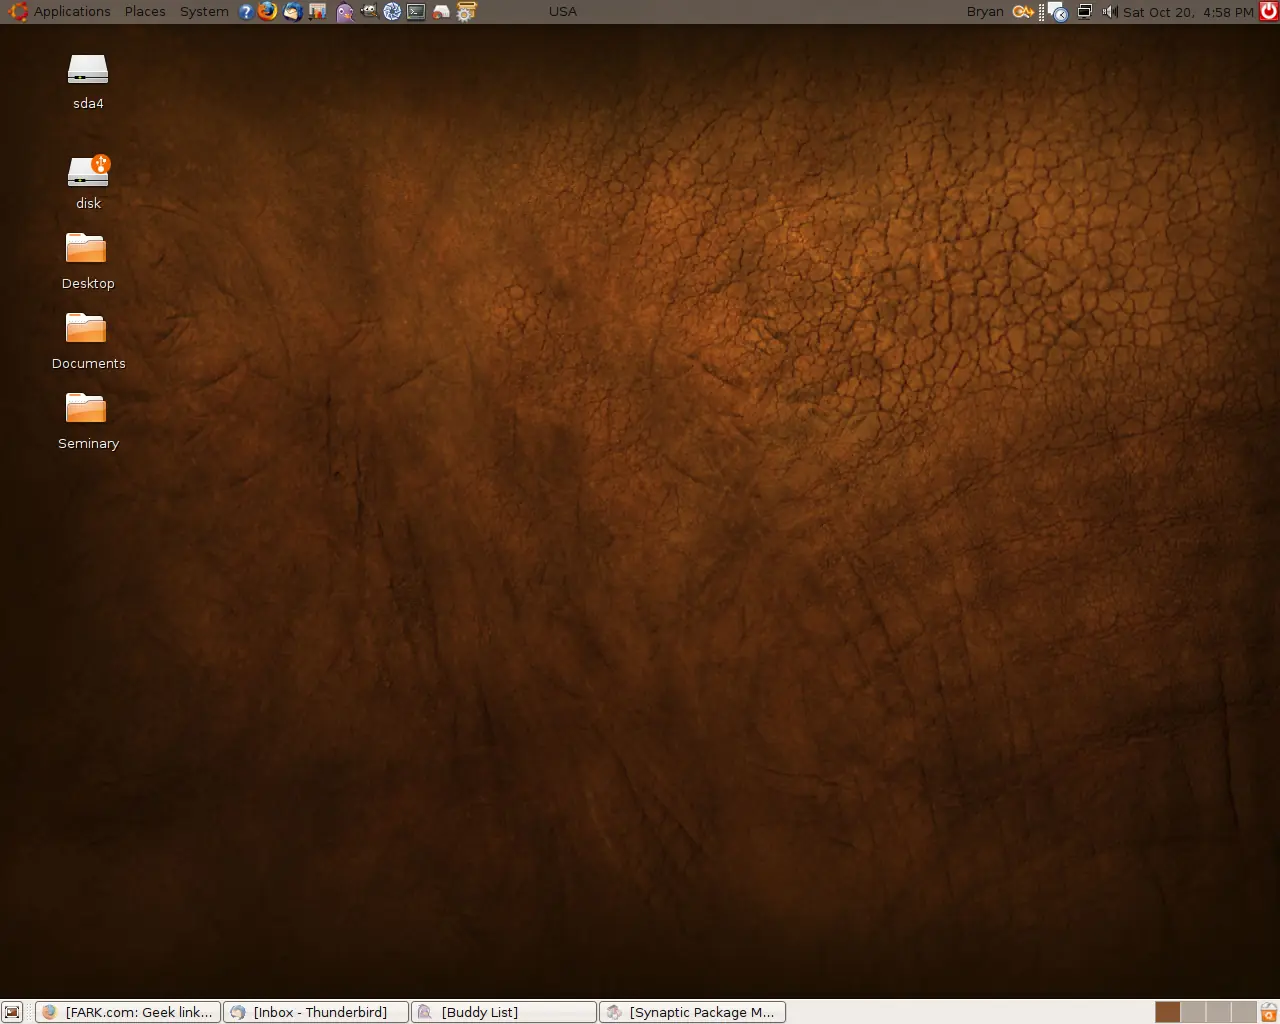Click the clock tray icon
1280x1024 pixels.
(1058, 12)
